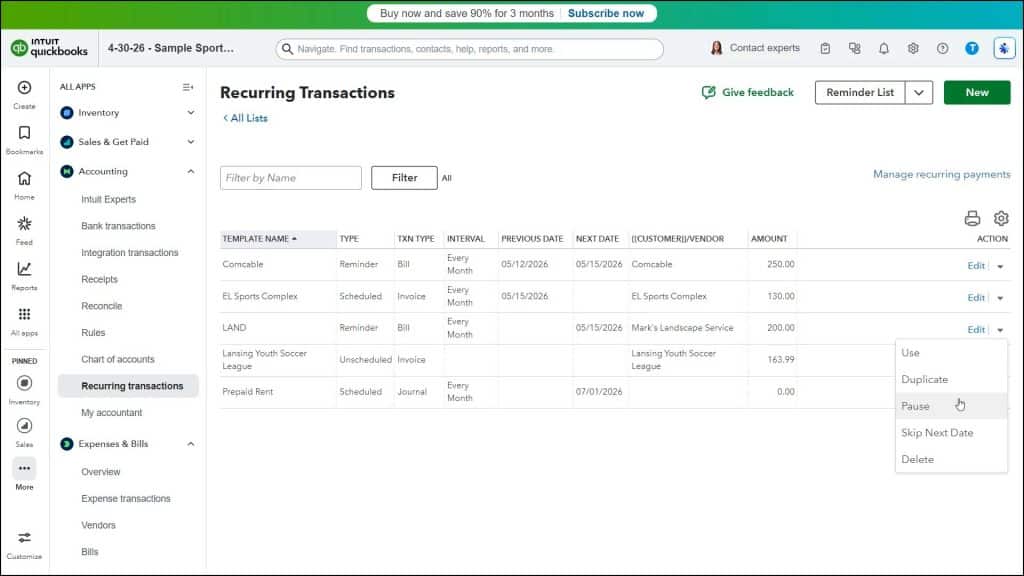This screenshot has width=1024, height=576.
Task: Open Integration transactions in sidebar
Action: point(129,253)
